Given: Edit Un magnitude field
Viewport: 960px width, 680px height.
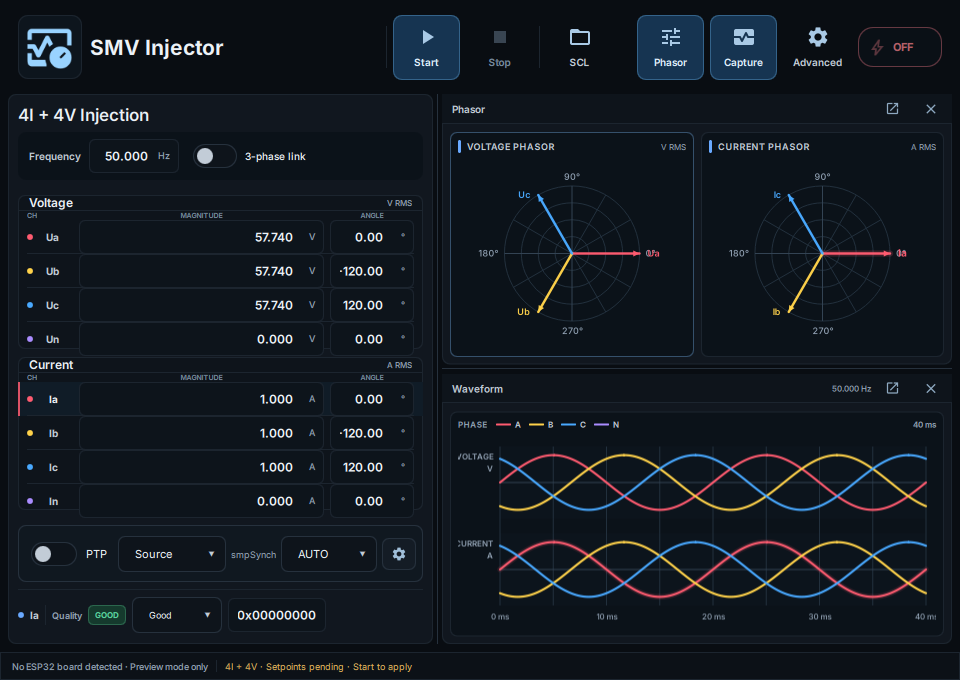Looking at the screenshot, I should [x=202, y=339].
